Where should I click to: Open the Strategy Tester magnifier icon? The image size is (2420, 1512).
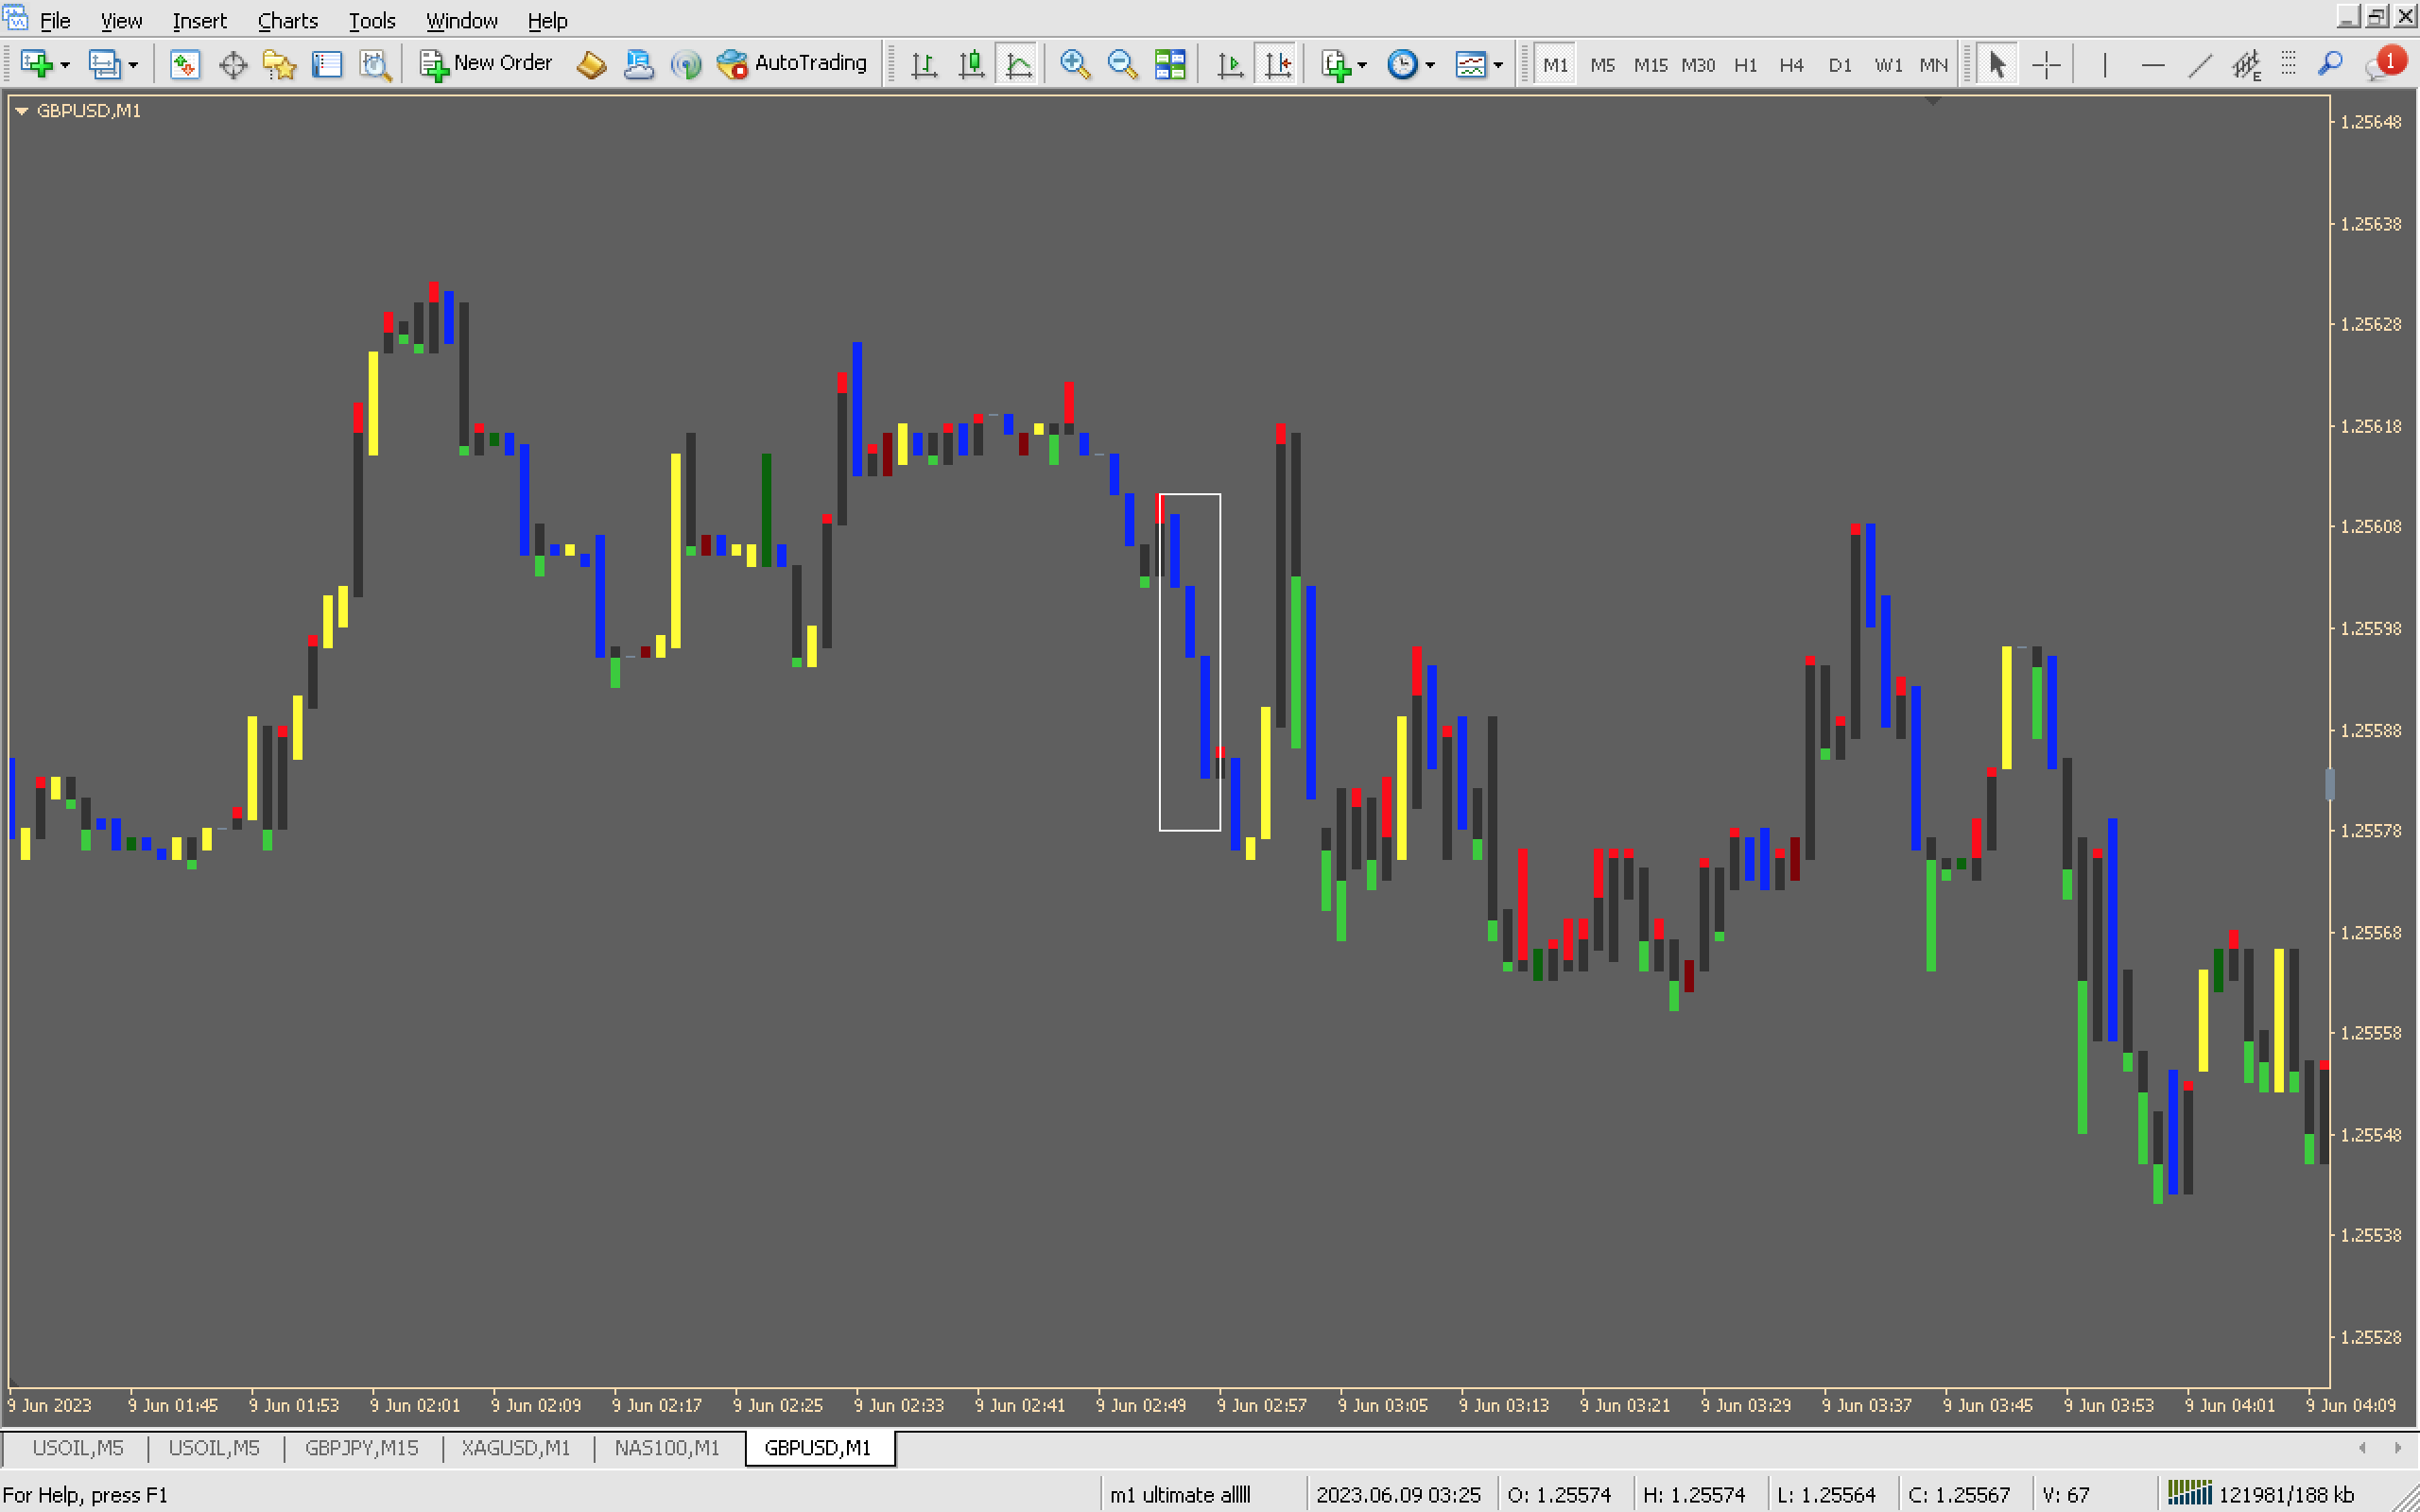(375, 65)
